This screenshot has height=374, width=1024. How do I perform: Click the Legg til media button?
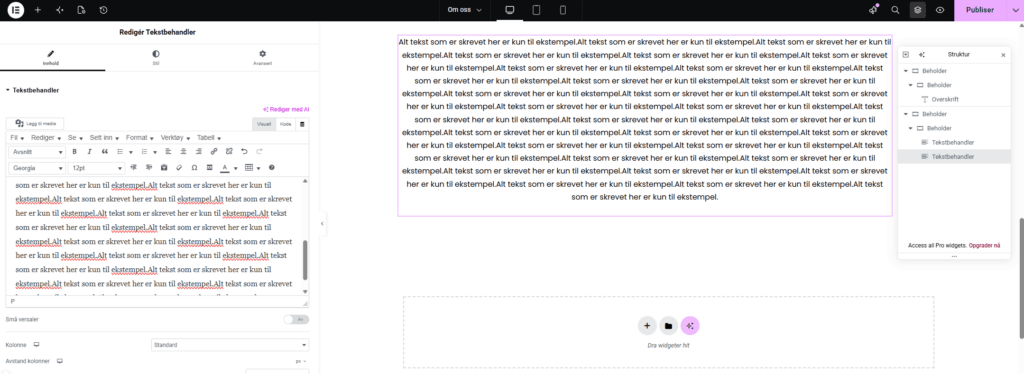click(x=35, y=123)
